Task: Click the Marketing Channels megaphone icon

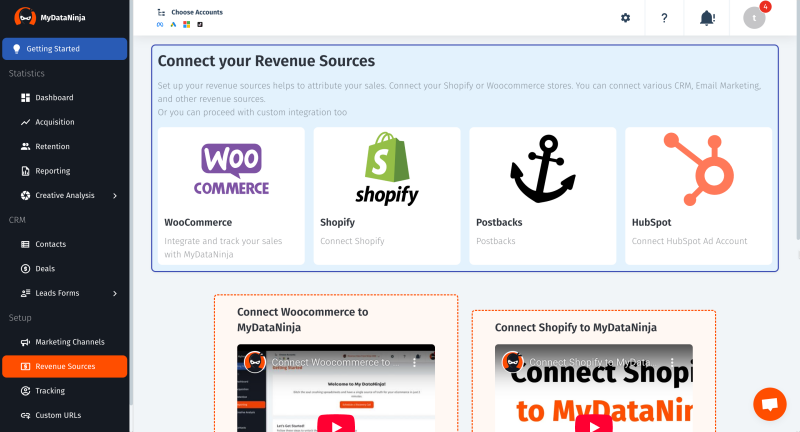Action: (x=25, y=342)
